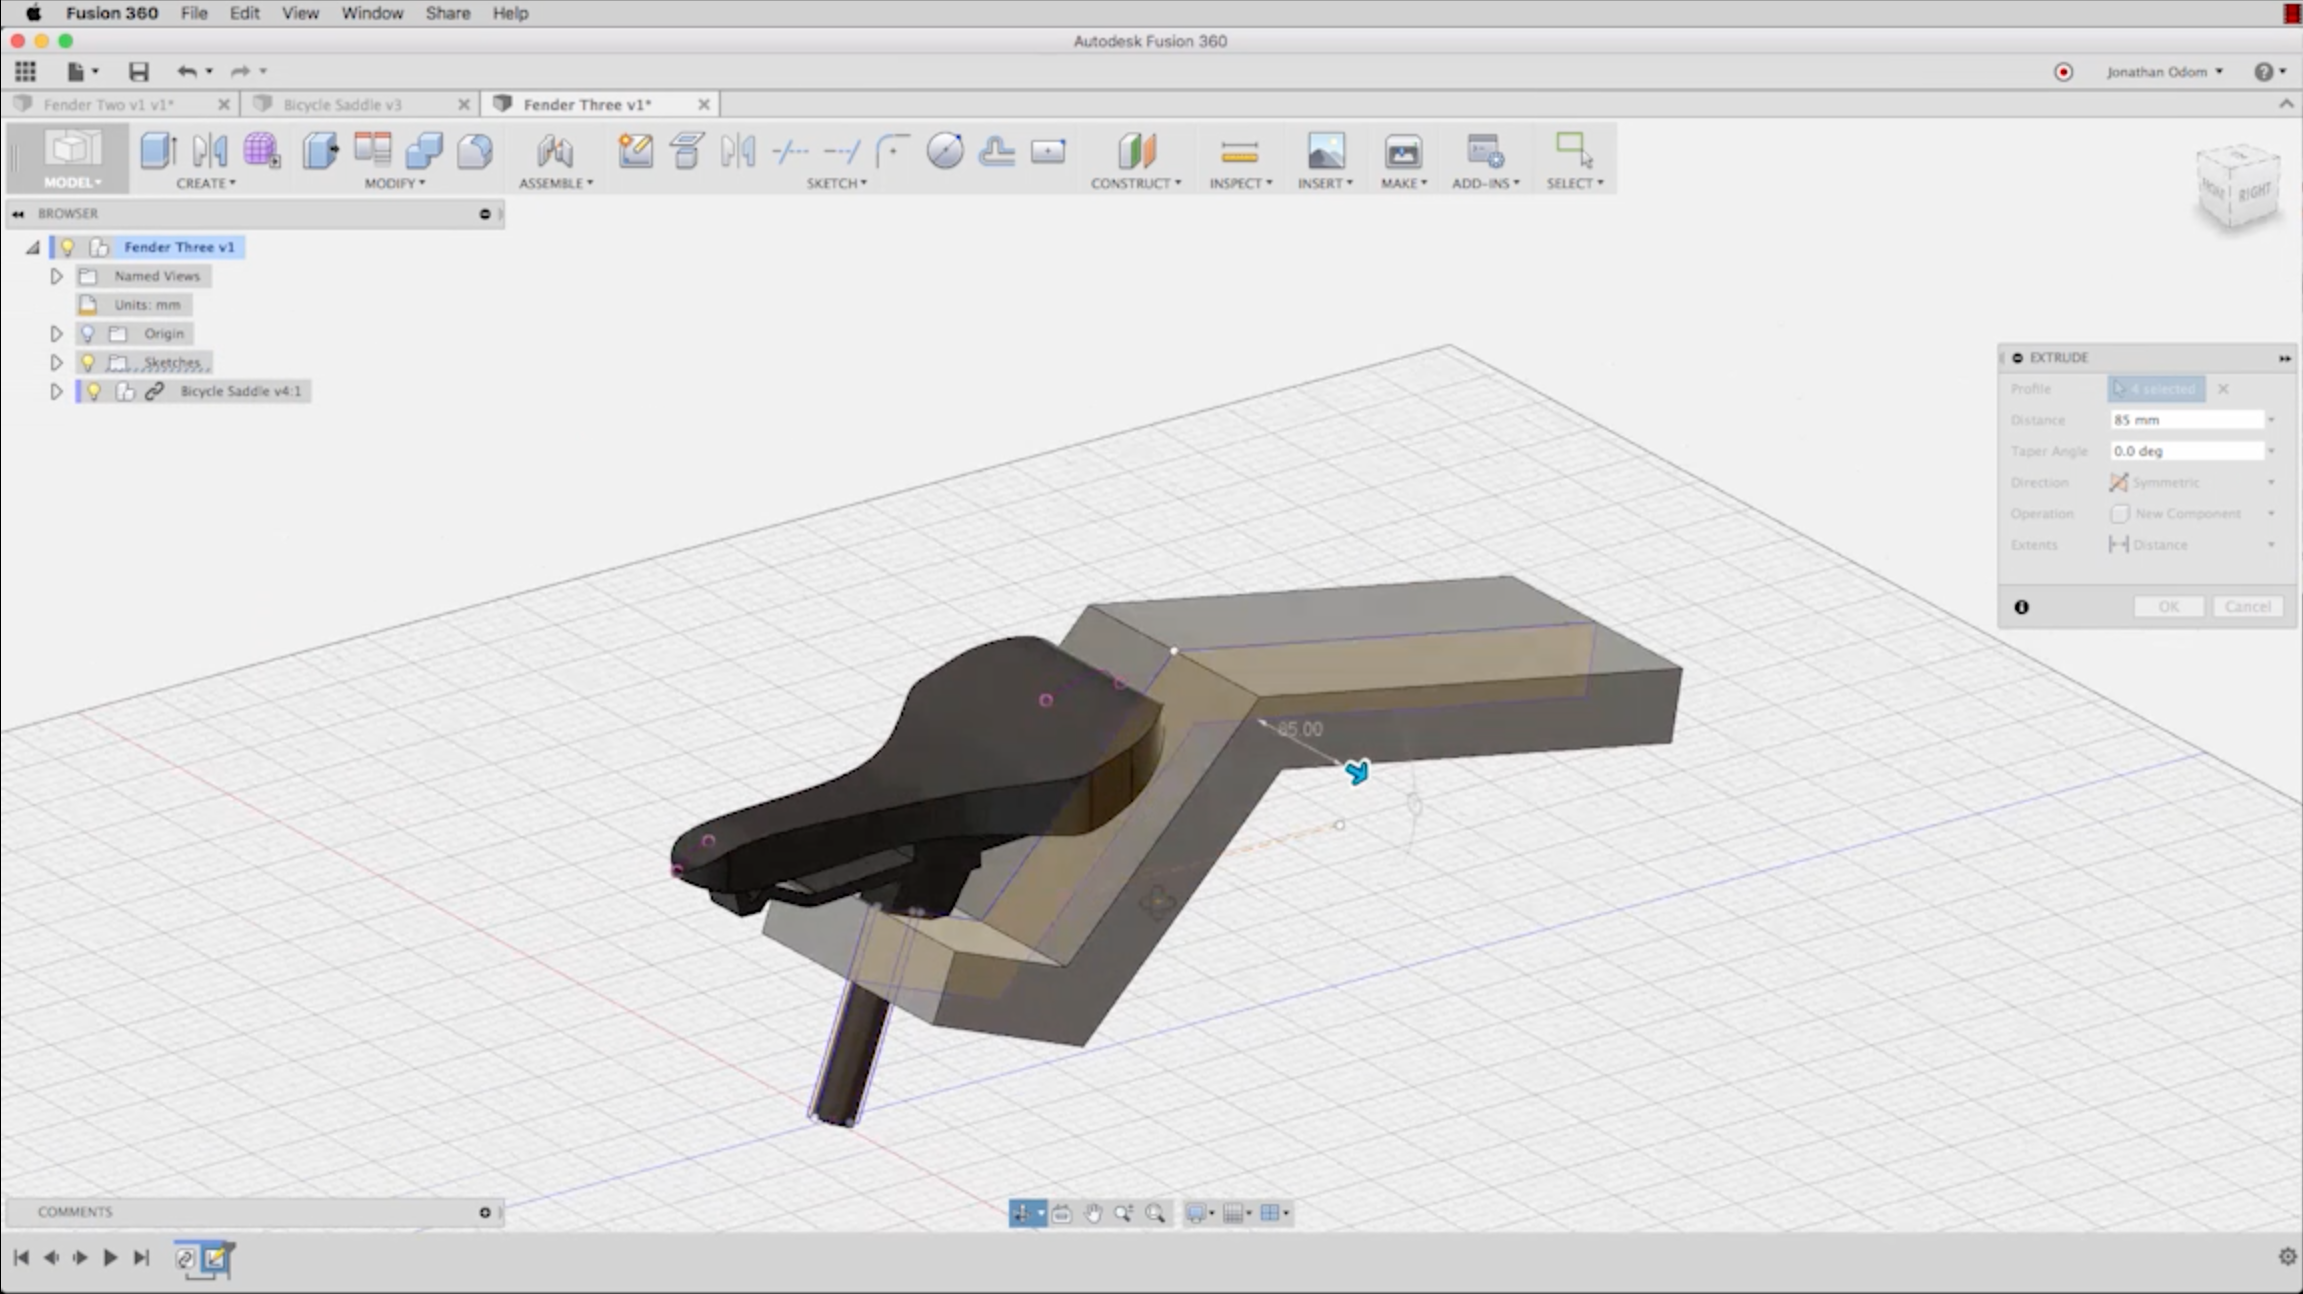Screen dimensions: 2303x1294
Task: Open the Operation New Component dropdown
Action: 2190,513
